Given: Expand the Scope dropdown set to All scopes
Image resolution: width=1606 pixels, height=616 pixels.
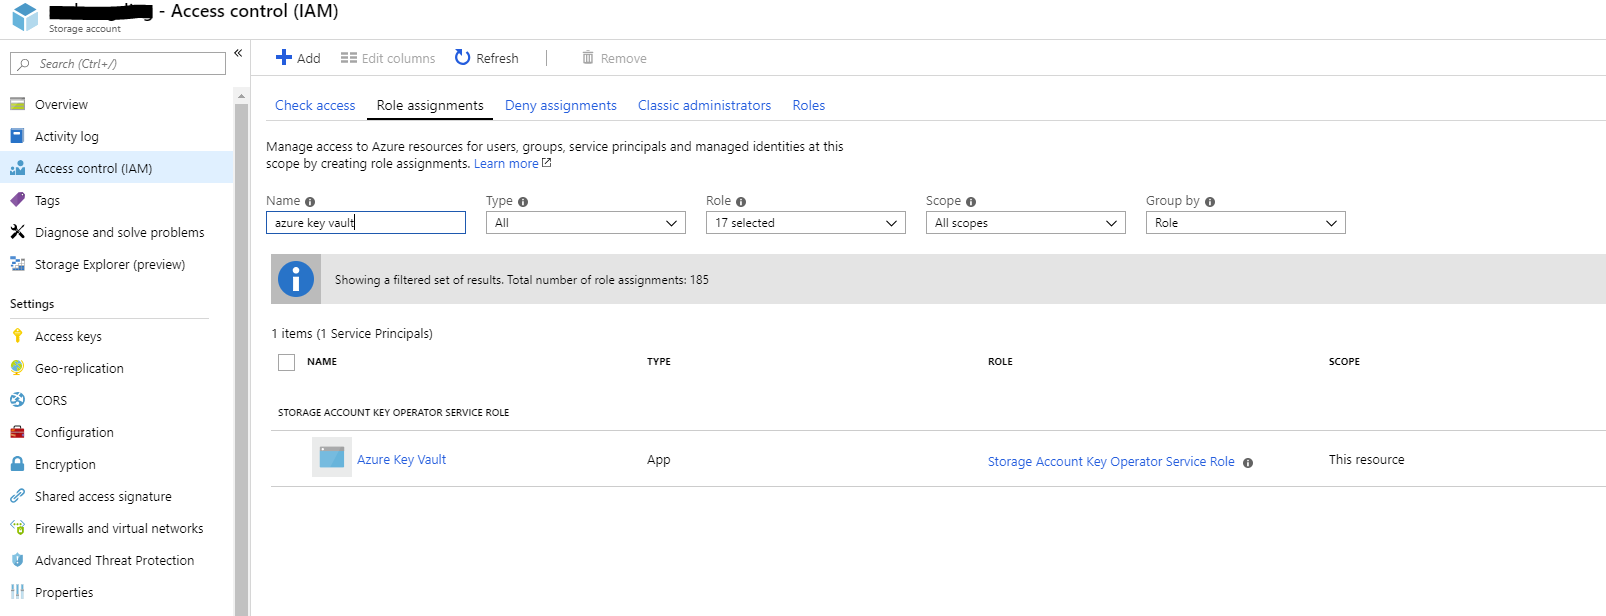Looking at the screenshot, I should [x=1025, y=223].
